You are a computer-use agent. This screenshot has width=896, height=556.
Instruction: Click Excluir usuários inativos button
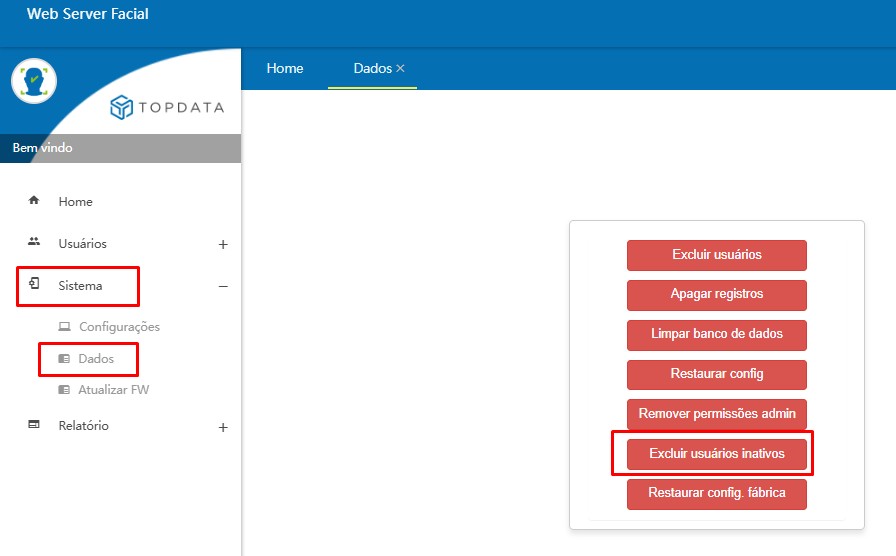(717, 454)
